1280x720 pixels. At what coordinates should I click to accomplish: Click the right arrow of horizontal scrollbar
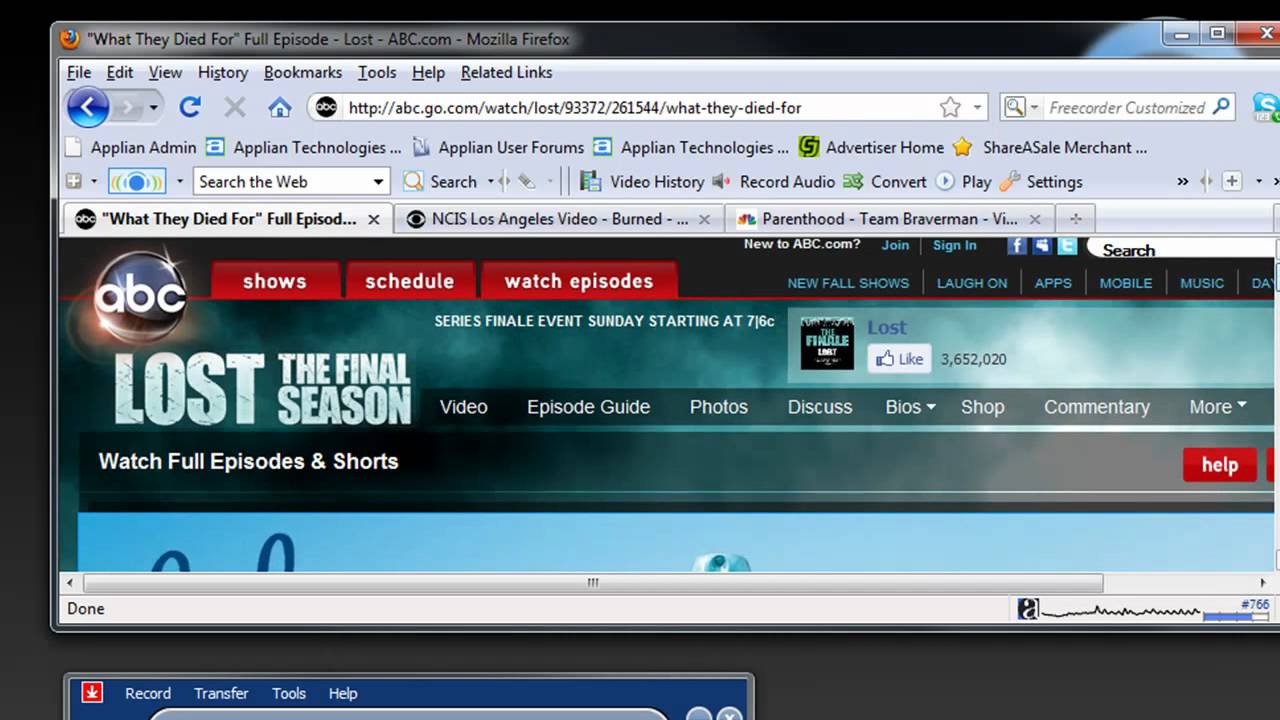(1263, 583)
